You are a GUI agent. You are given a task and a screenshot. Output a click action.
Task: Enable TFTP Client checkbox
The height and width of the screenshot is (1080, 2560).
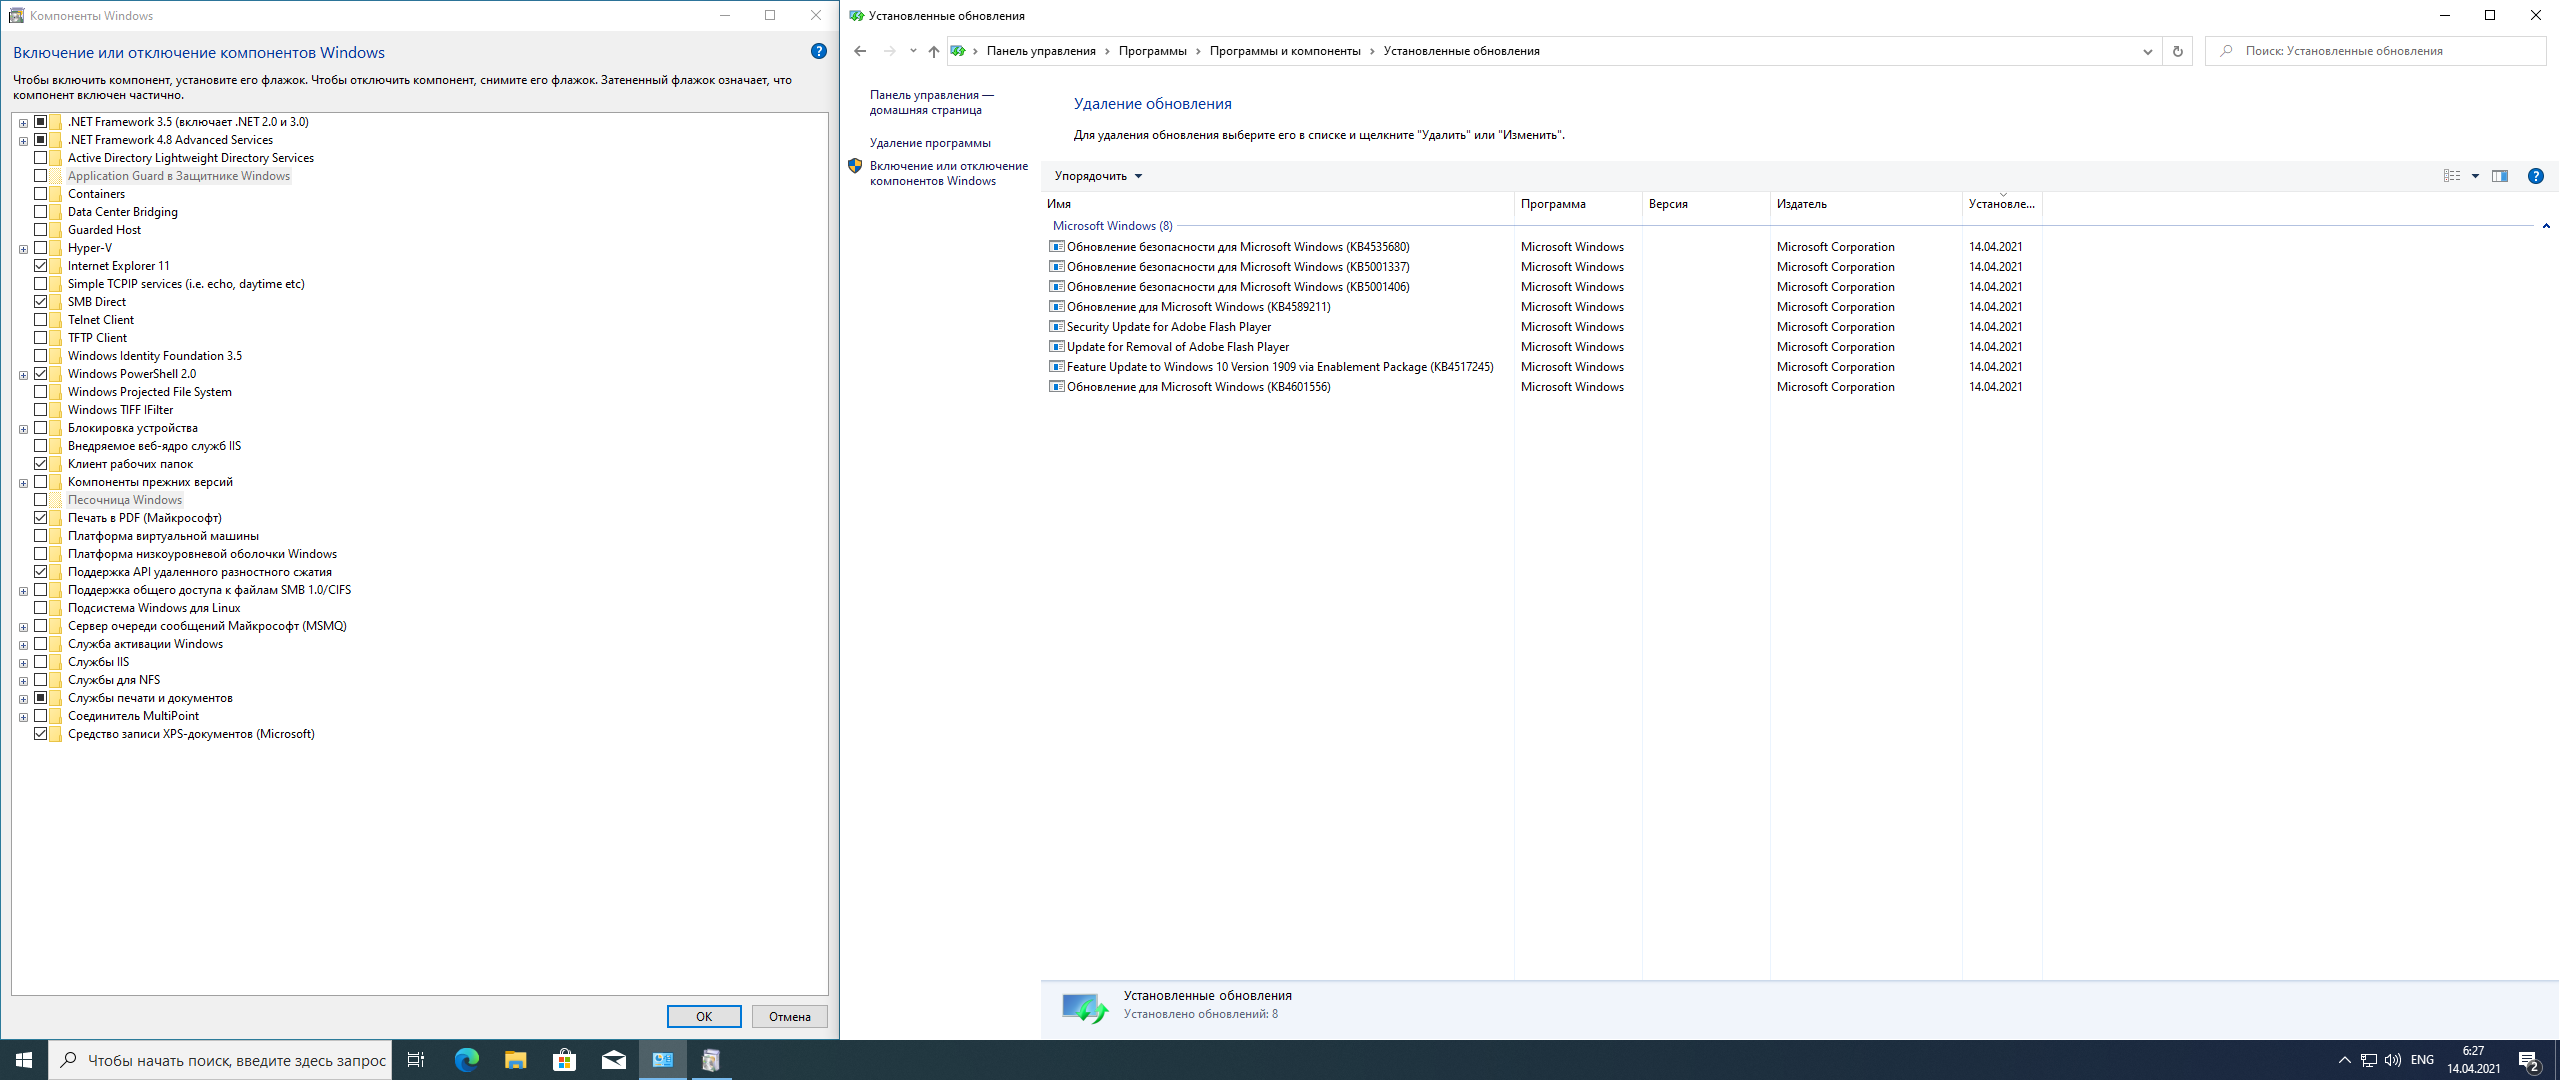point(41,338)
